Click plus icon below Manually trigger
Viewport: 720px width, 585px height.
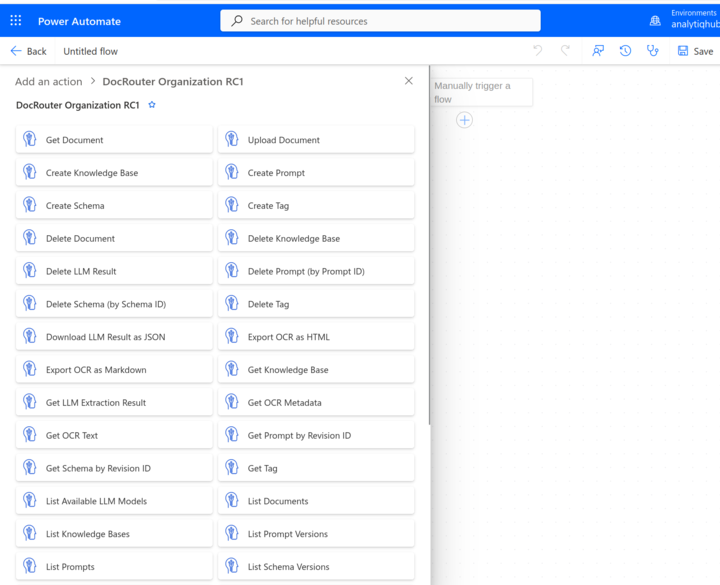(x=464, y=120)
